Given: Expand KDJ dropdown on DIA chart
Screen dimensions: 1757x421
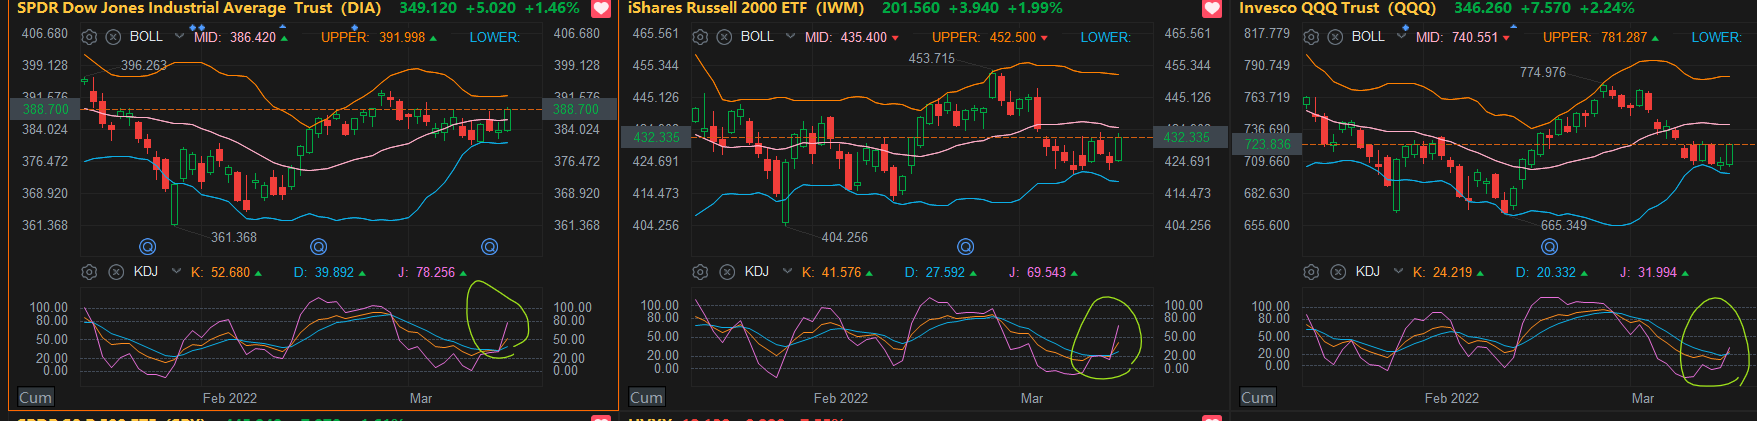Looking at the screenshot, I should [x=176, y=271].
